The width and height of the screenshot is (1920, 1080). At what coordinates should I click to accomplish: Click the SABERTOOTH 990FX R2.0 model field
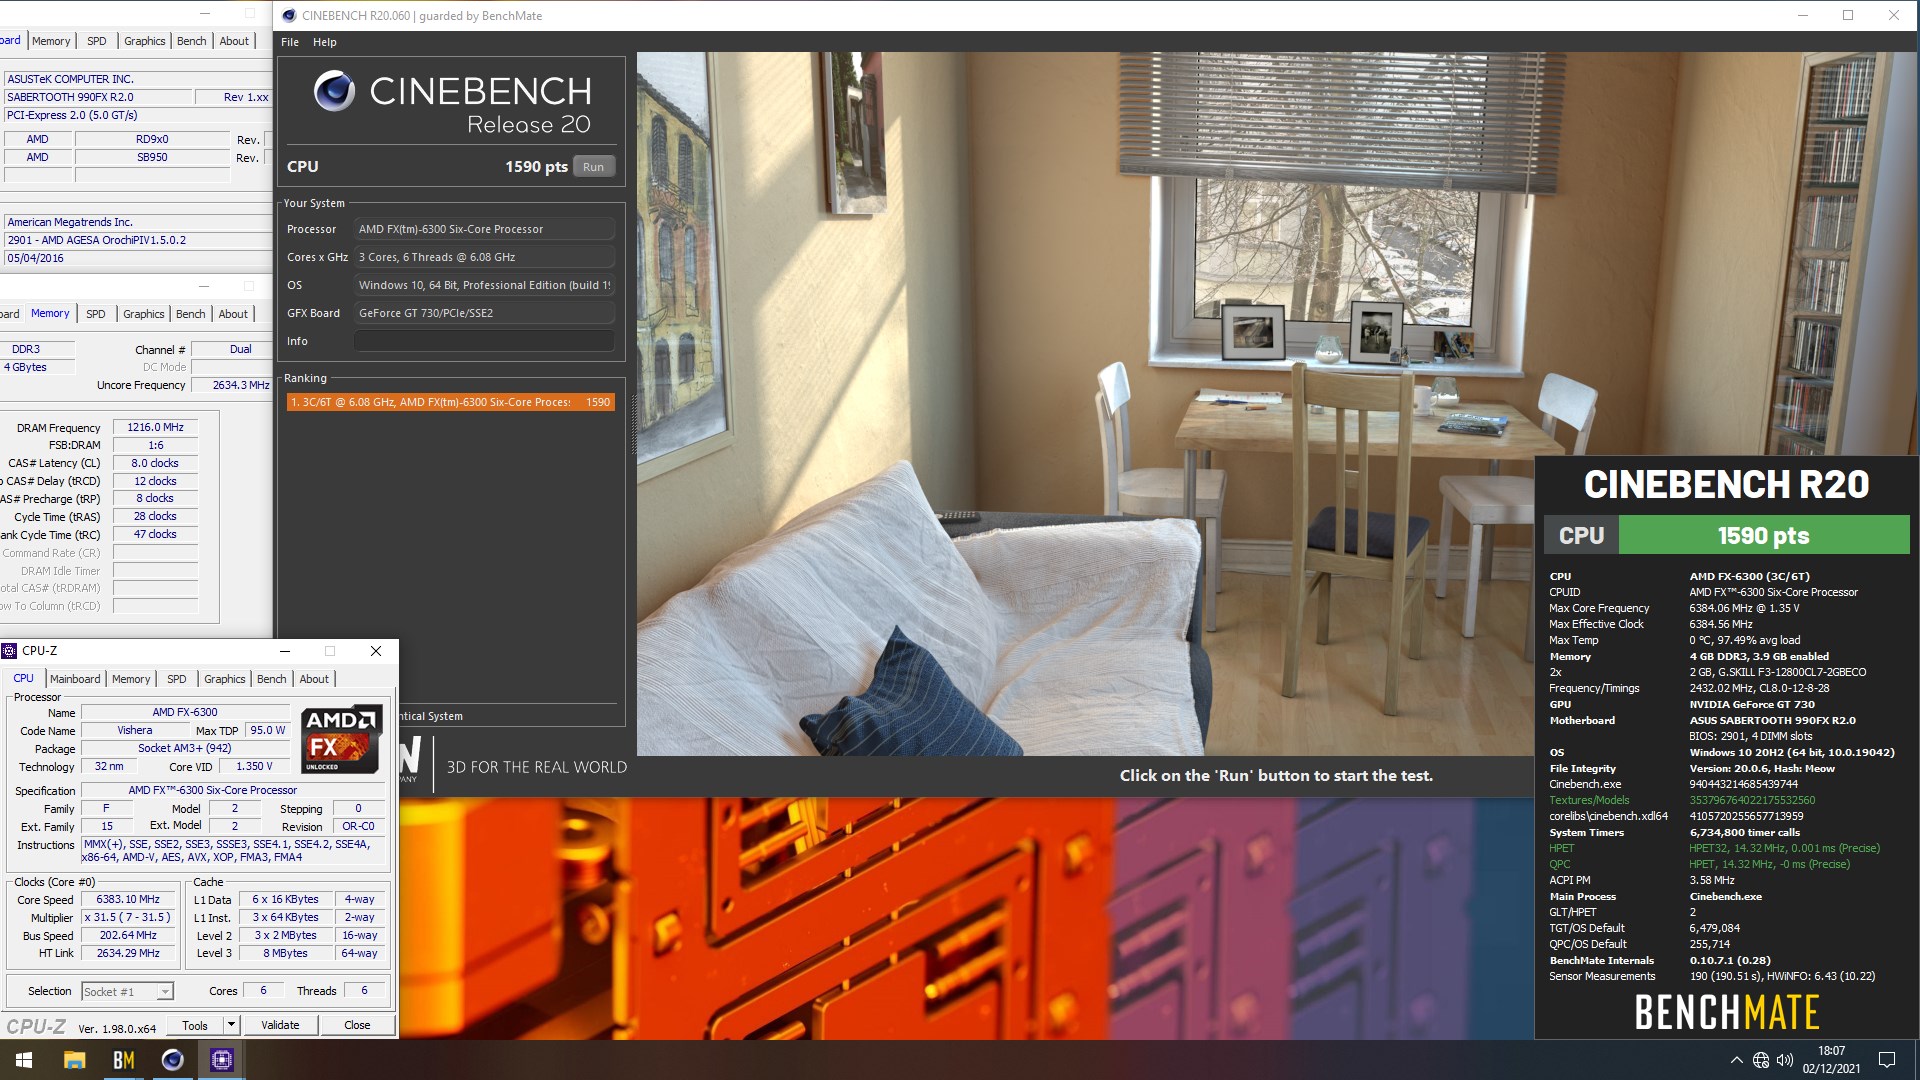click(x=98, y=97)
